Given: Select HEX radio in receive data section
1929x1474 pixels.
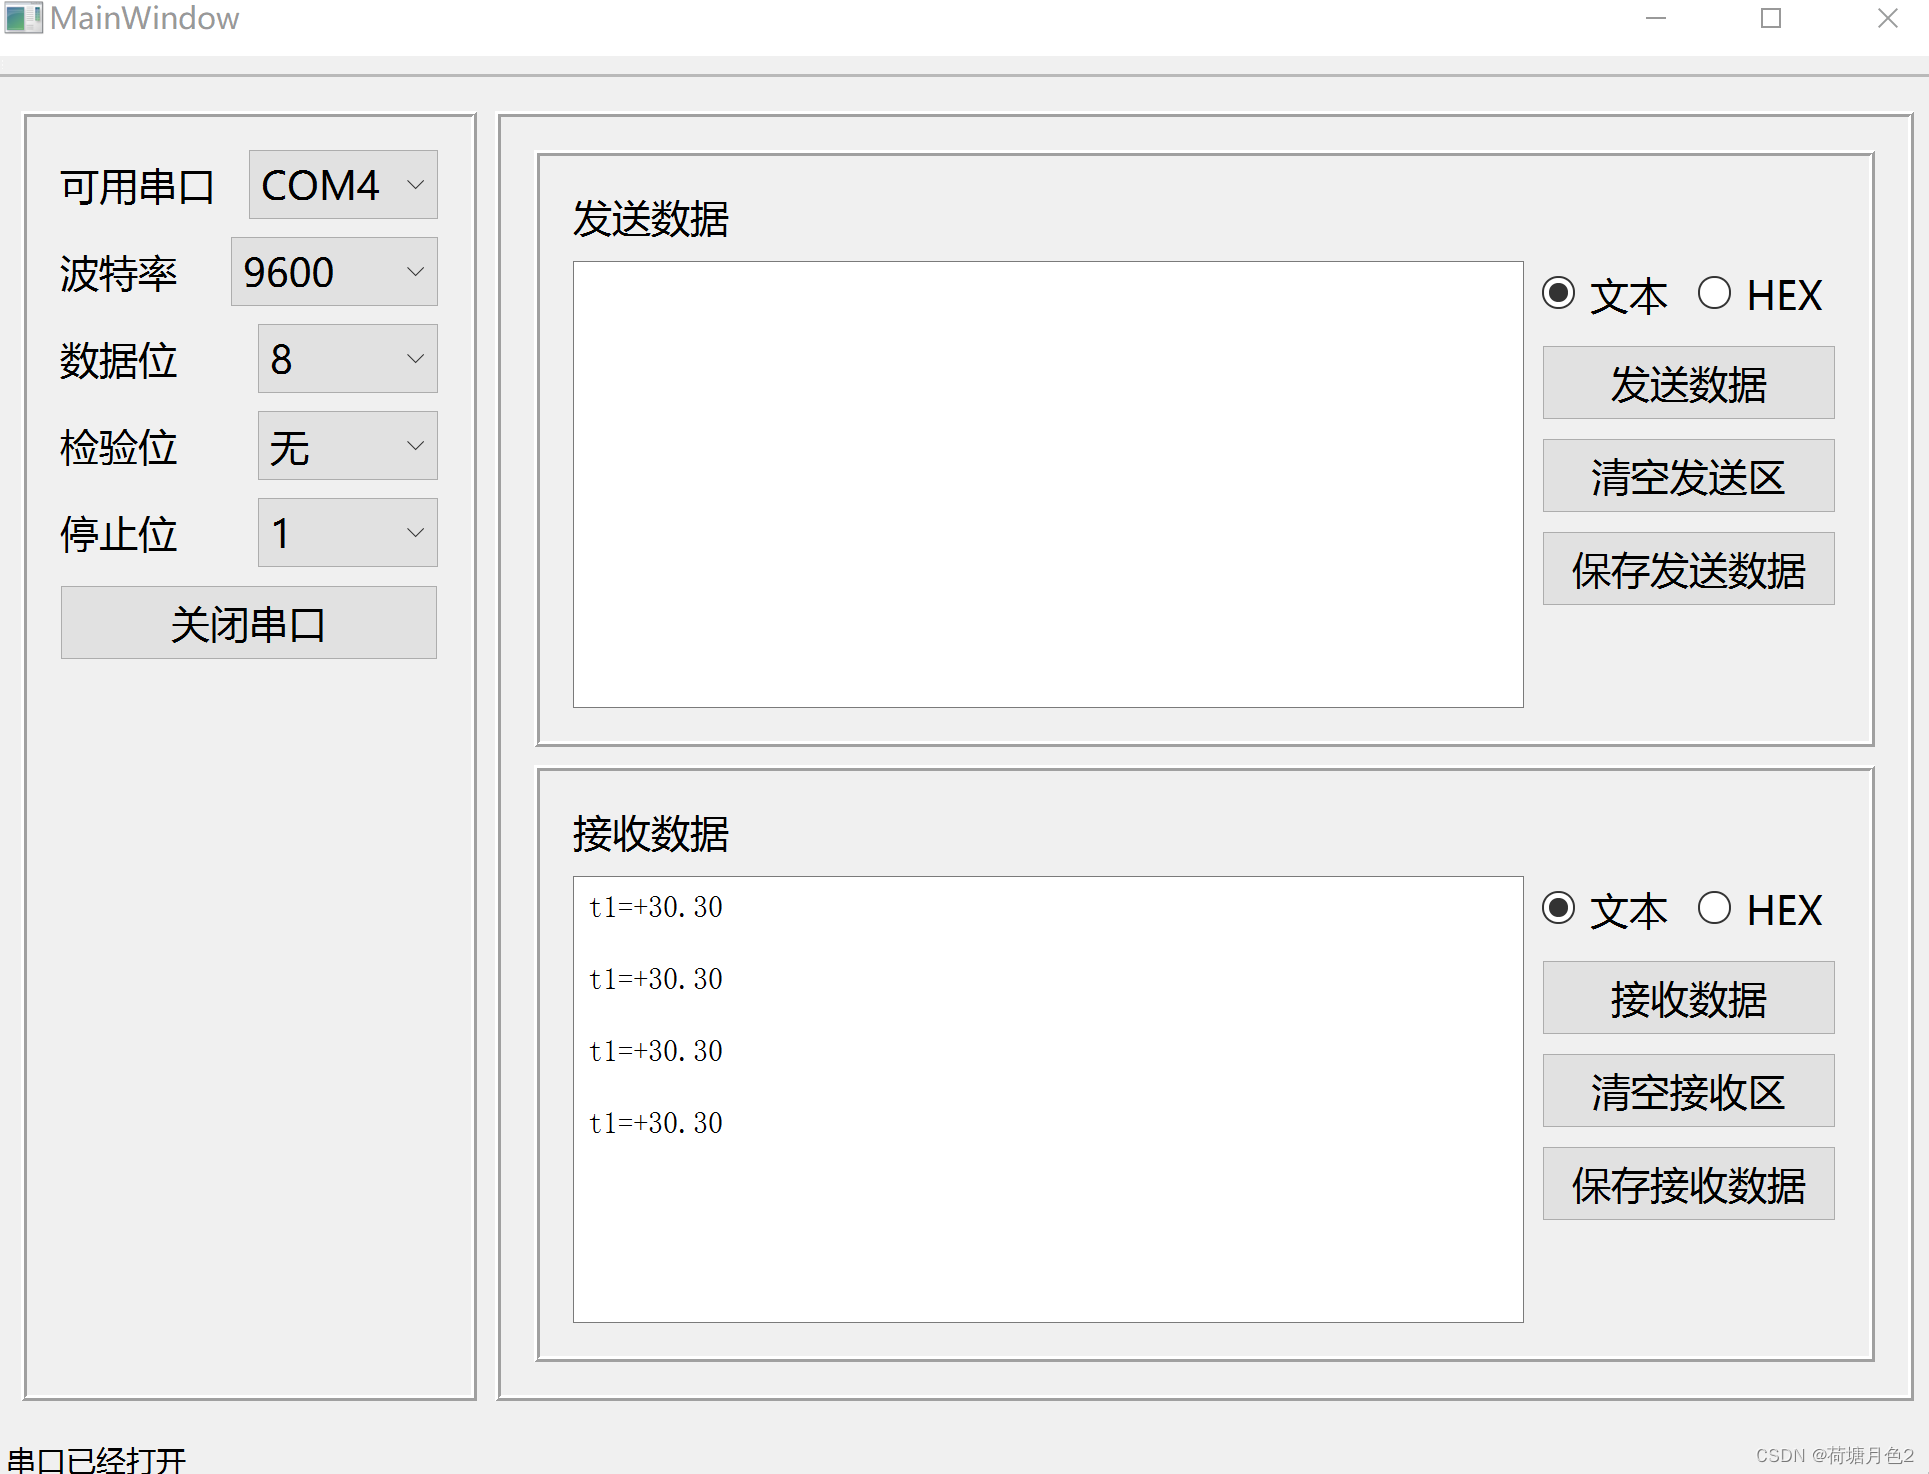Looking at the screenshot, I should click(x=1760, y=910).
